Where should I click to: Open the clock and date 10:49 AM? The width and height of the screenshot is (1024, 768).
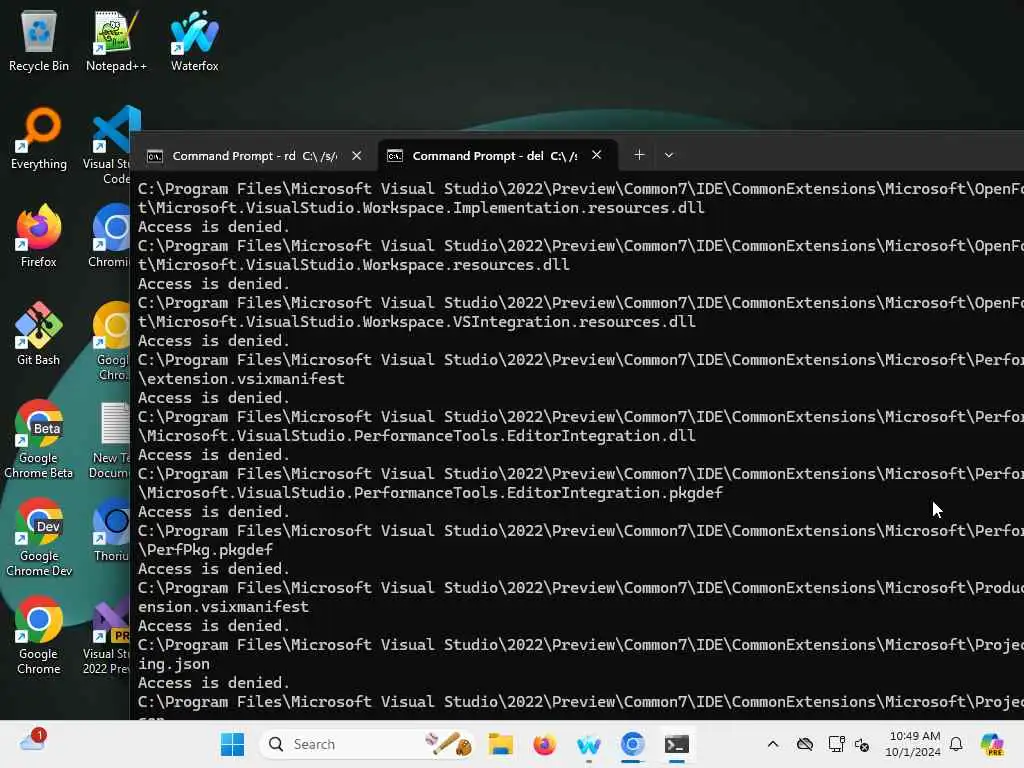[x=914, y=744]
